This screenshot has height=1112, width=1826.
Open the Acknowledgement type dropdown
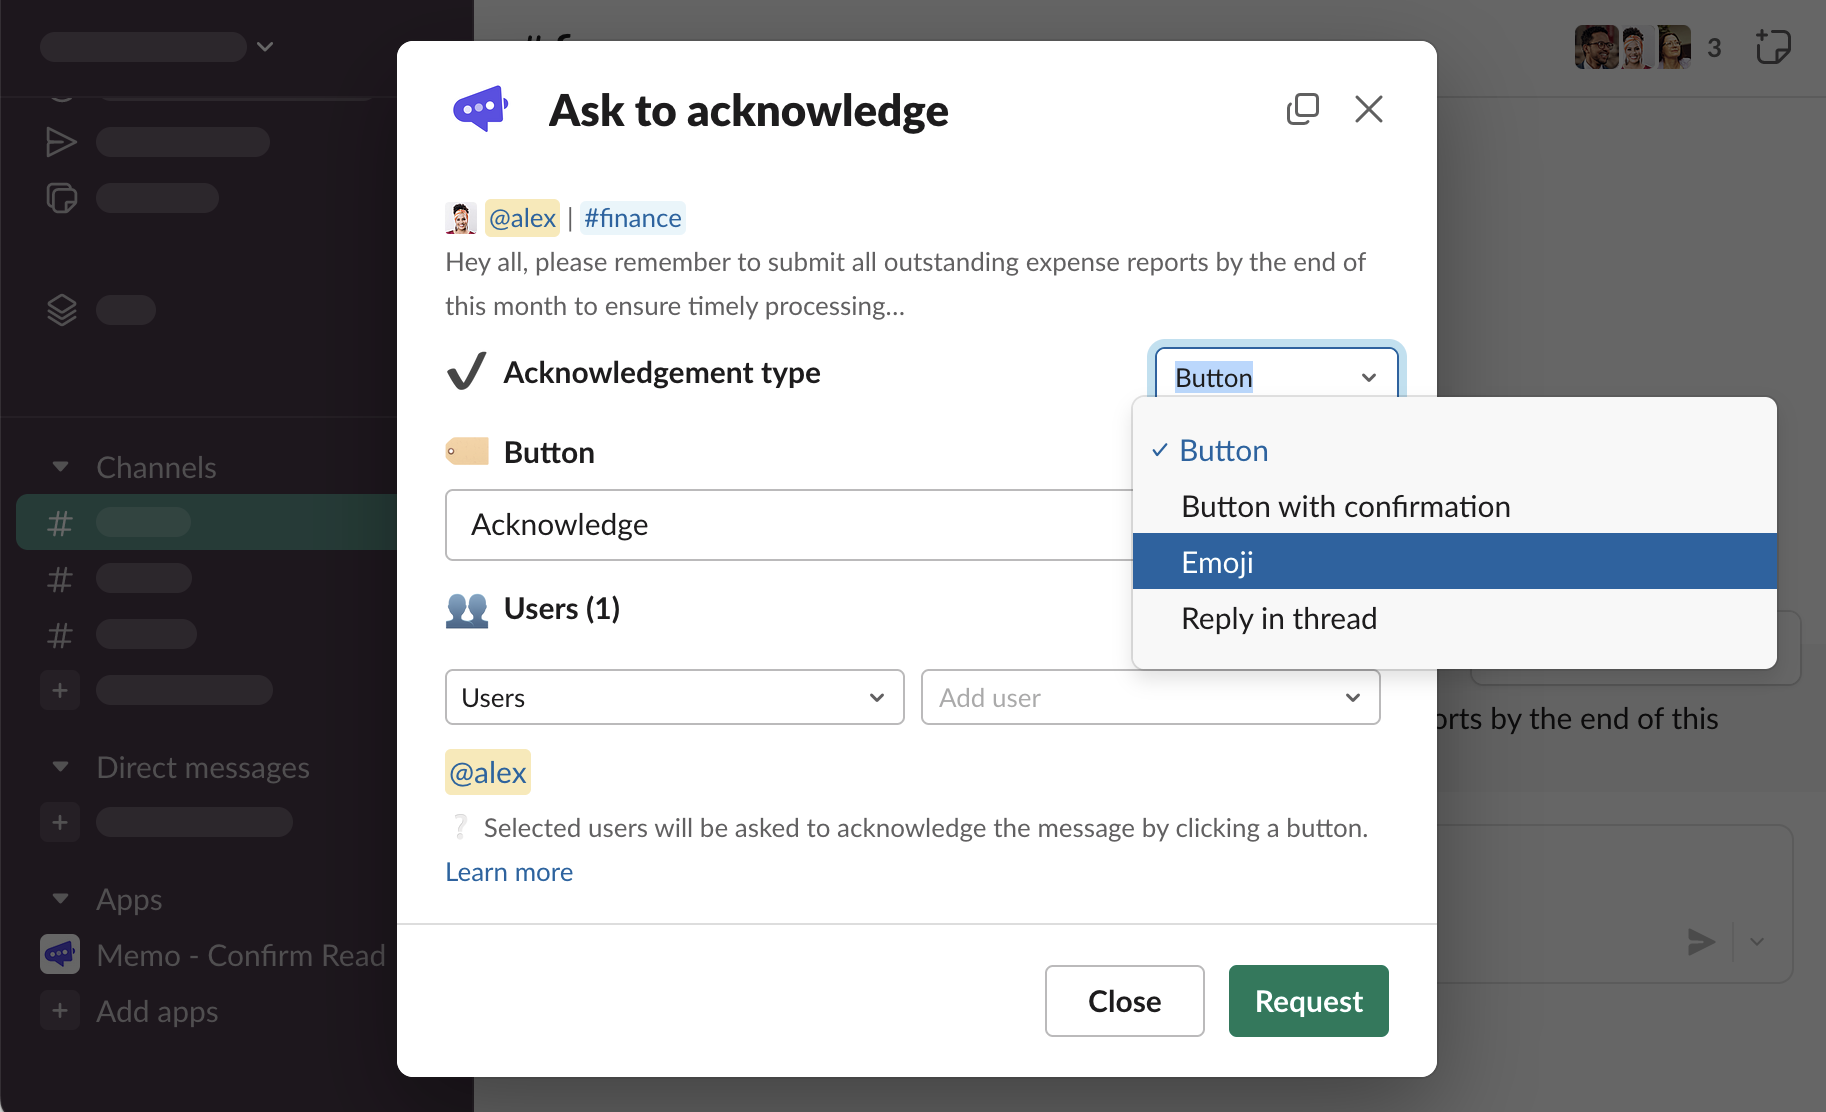click(1275, 377)
